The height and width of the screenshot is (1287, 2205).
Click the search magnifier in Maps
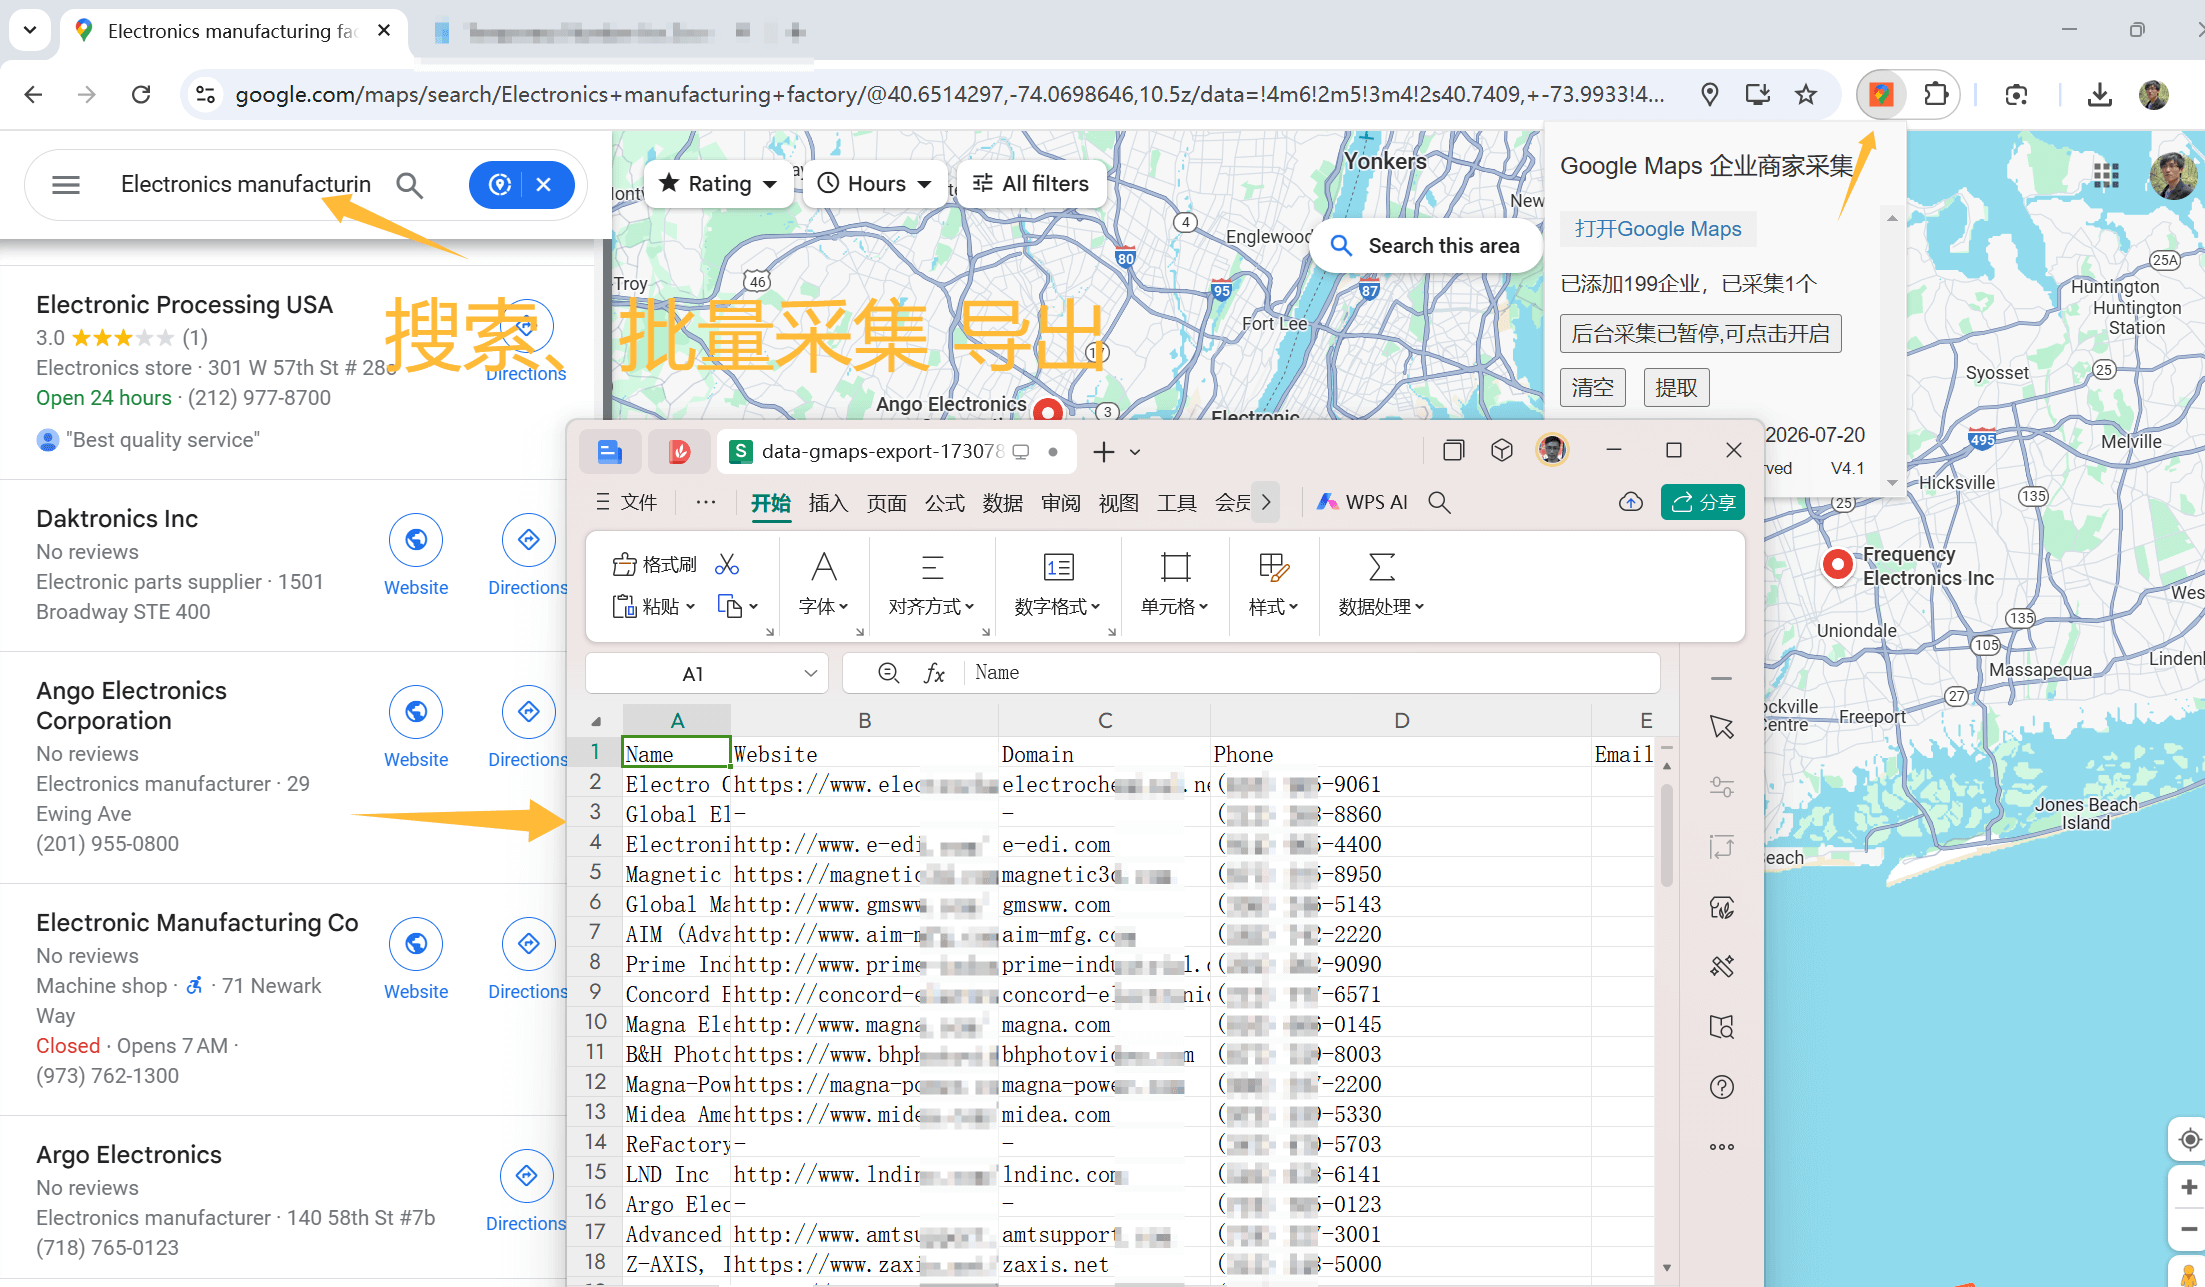[409, 185]
